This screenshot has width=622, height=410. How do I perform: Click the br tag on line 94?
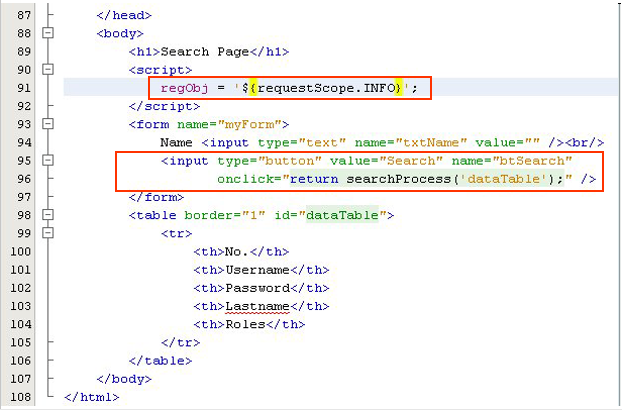(584, 143)
